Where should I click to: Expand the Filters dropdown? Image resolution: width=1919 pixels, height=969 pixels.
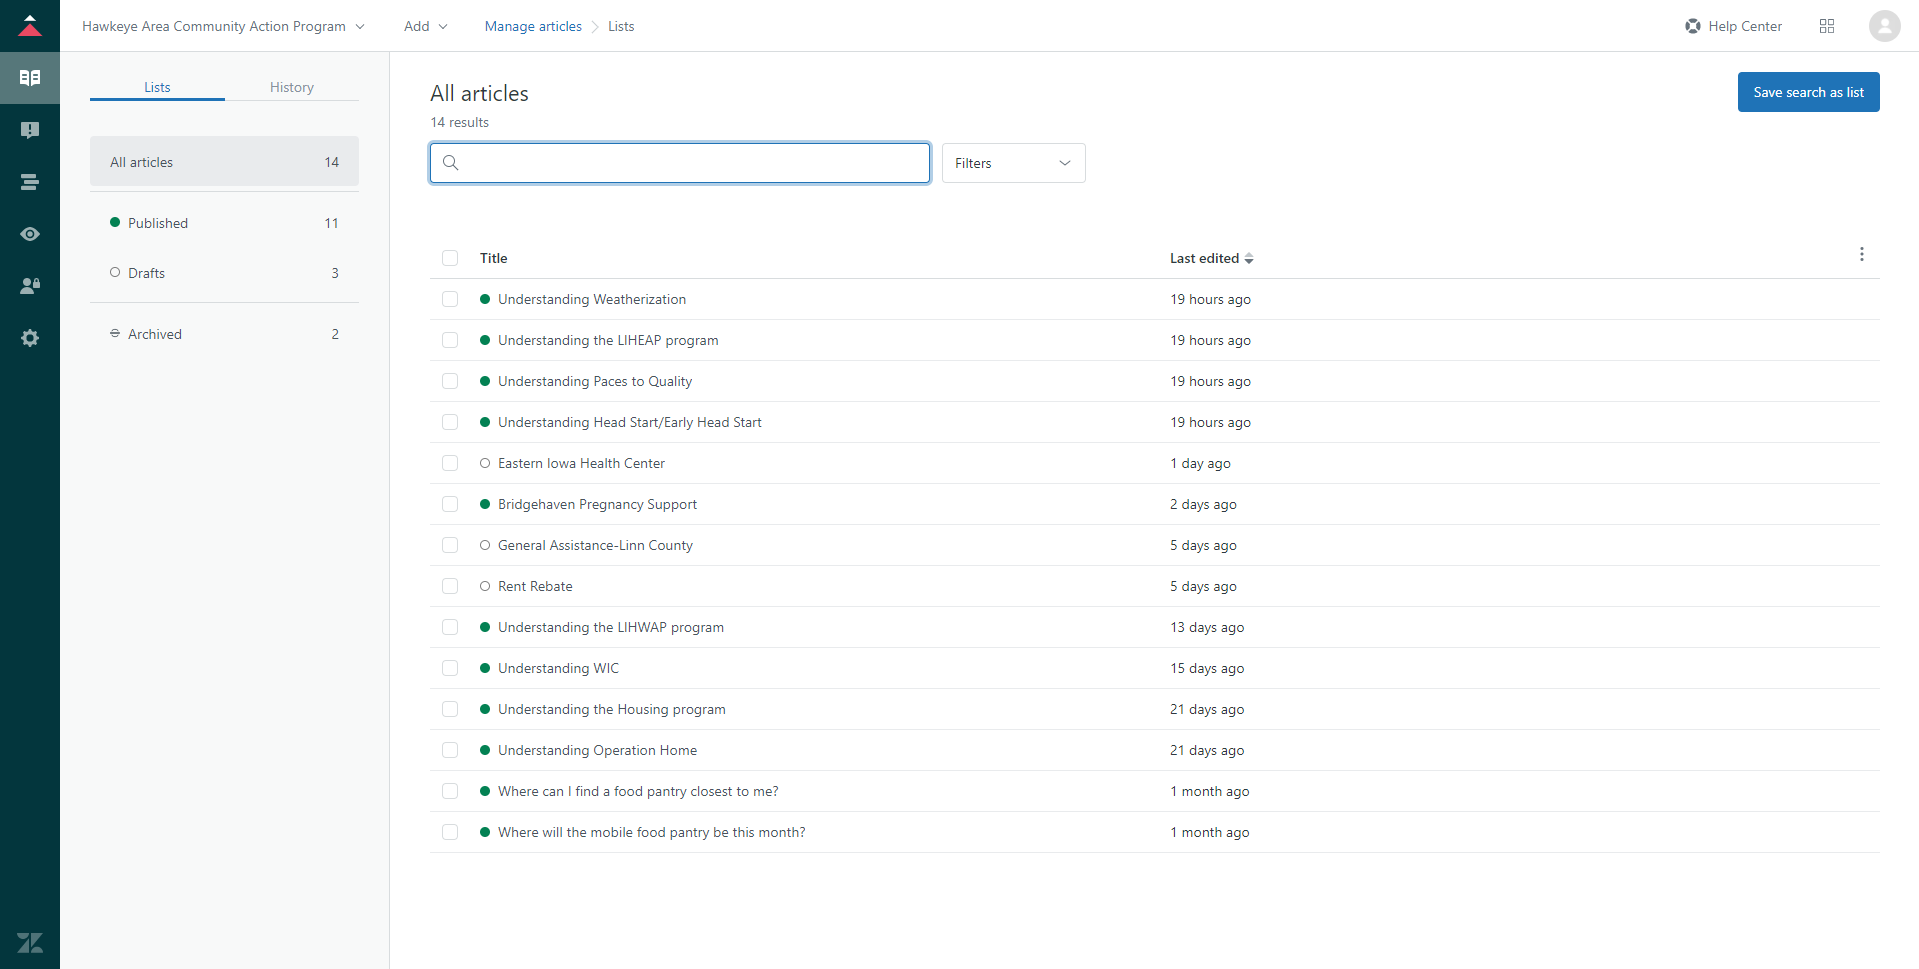(x=1013, y=163)
